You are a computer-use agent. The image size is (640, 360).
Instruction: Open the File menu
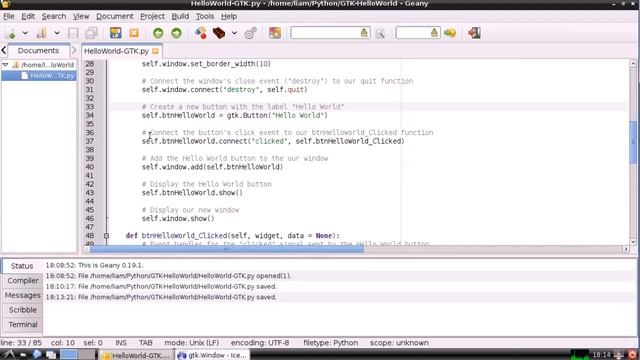point(9,16)
